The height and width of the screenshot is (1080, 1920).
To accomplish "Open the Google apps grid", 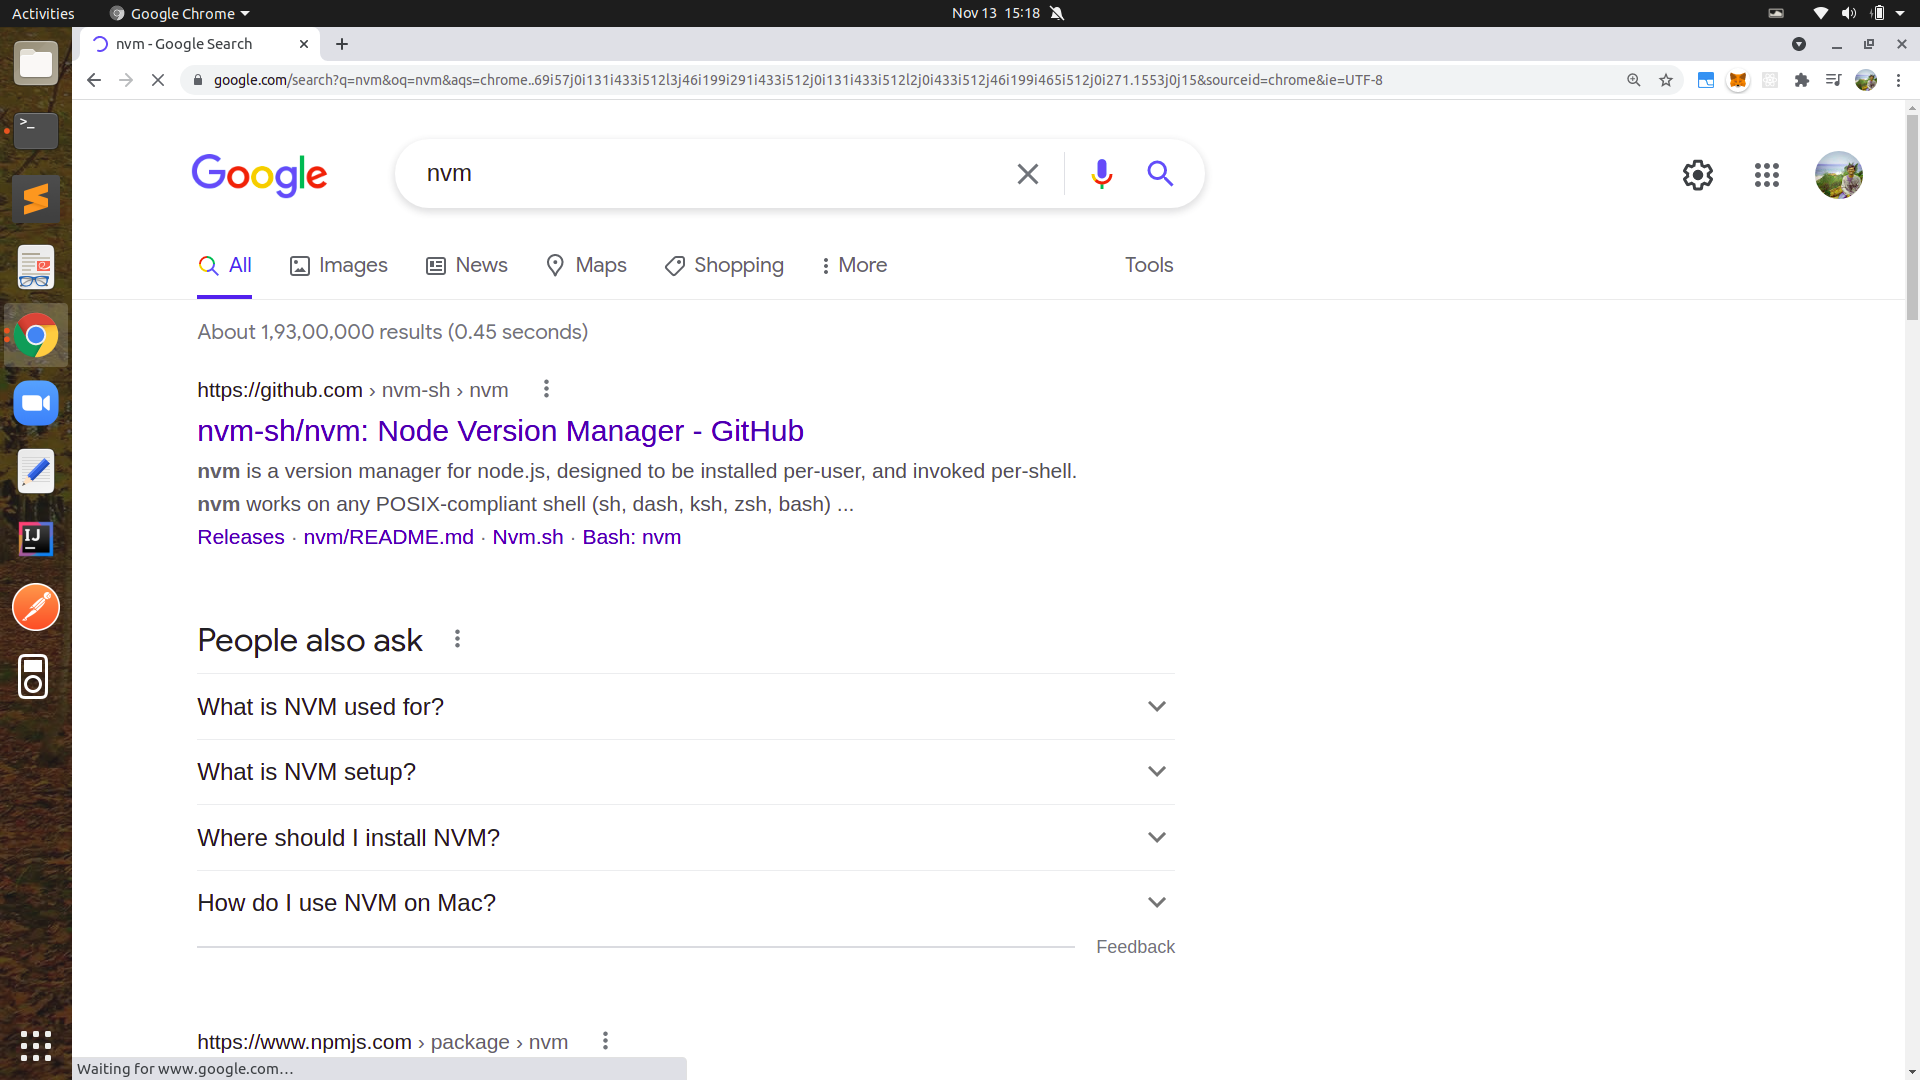I will 1766,175.
